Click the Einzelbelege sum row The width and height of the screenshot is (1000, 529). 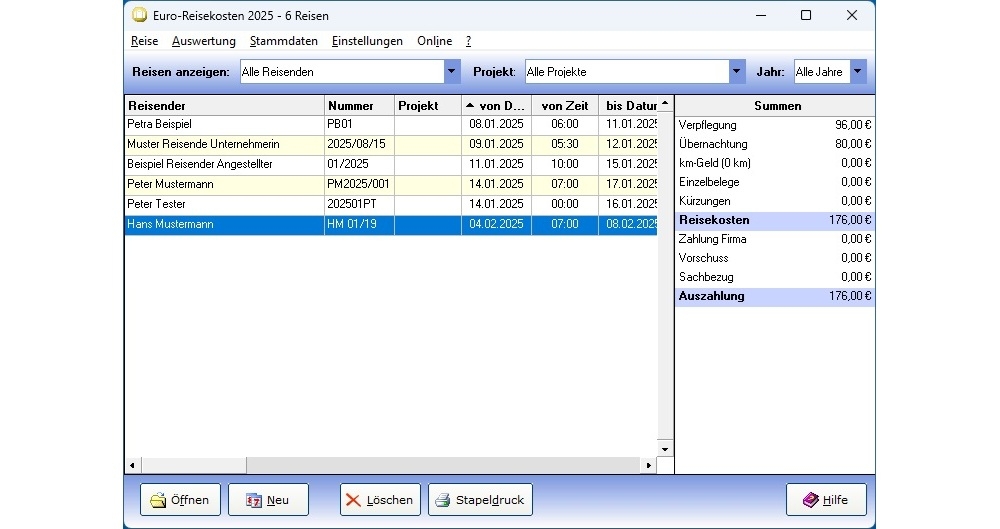pos(775,183)
